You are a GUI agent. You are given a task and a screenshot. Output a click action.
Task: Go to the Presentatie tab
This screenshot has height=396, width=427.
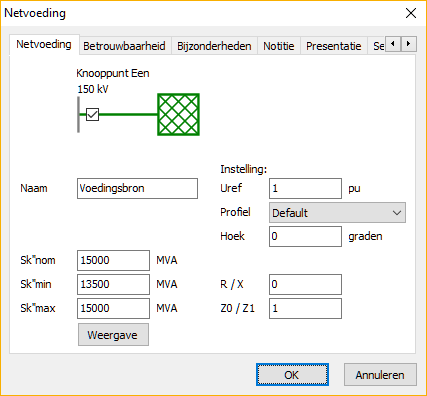[334, 46]
